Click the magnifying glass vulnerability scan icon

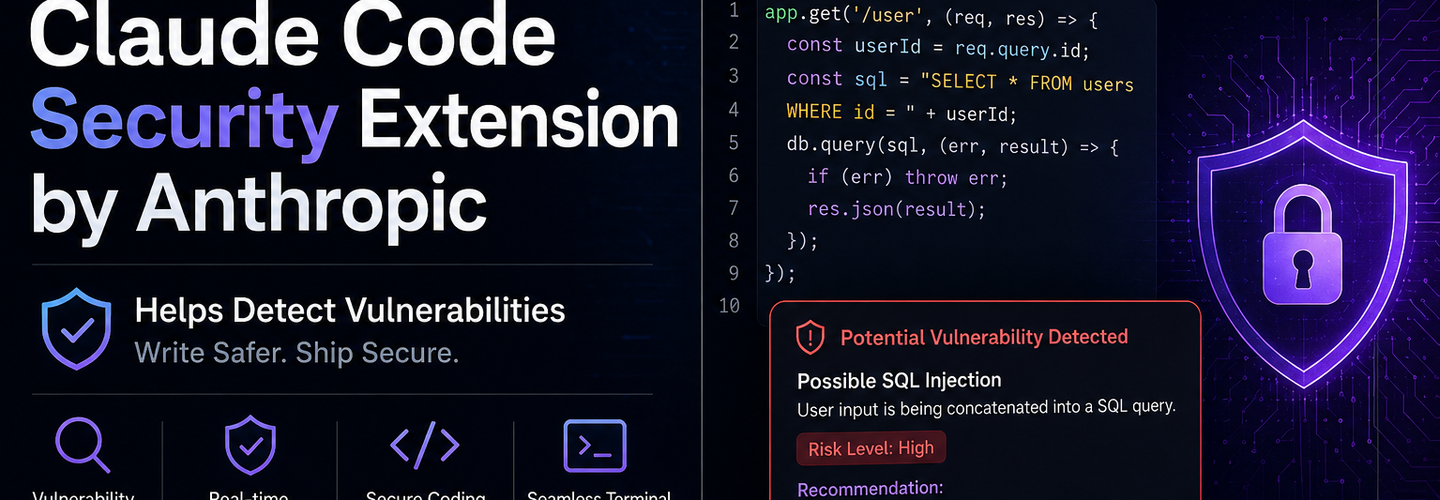(82, 445)
